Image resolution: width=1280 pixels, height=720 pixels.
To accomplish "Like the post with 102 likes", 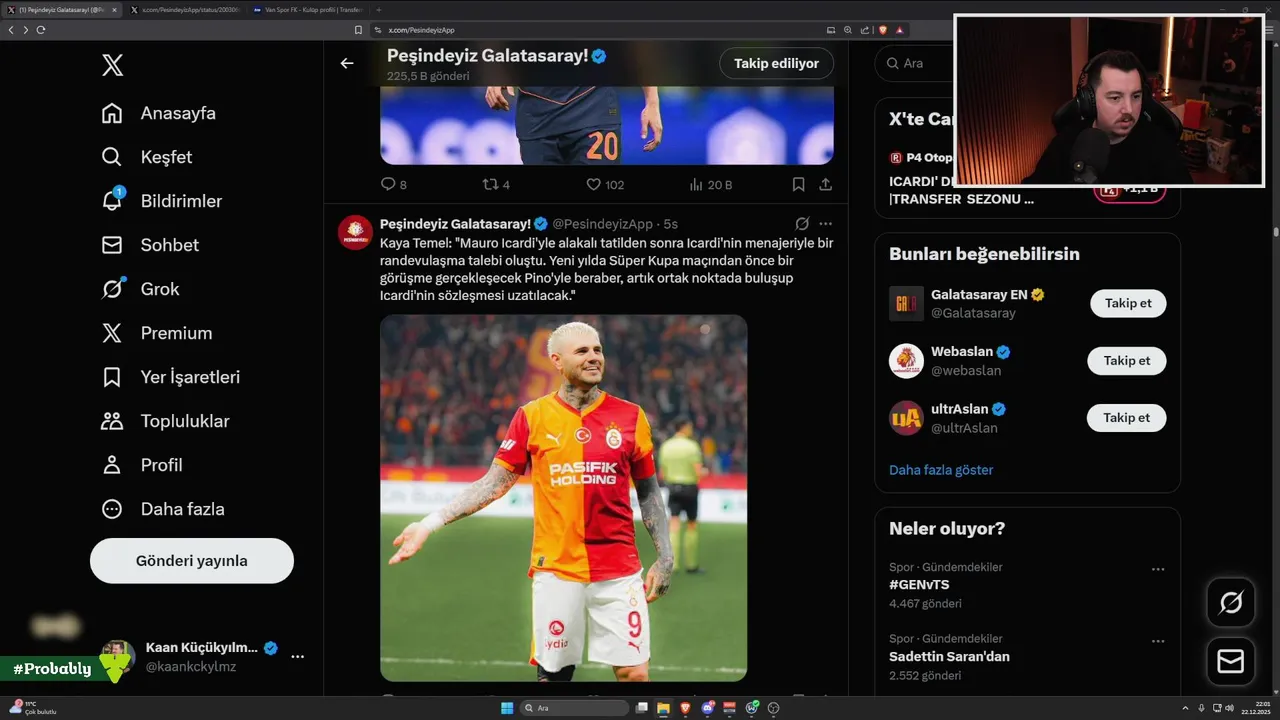I will click(x=605, y=184).
